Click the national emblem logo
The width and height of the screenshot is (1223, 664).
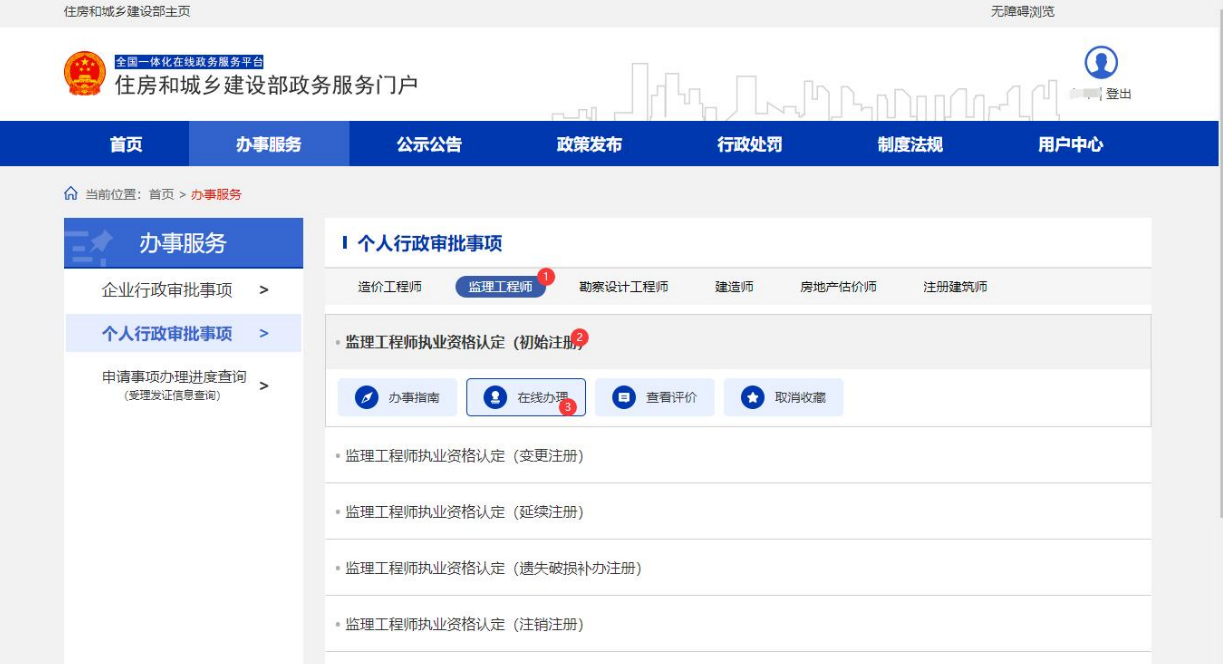click(84, 74)
